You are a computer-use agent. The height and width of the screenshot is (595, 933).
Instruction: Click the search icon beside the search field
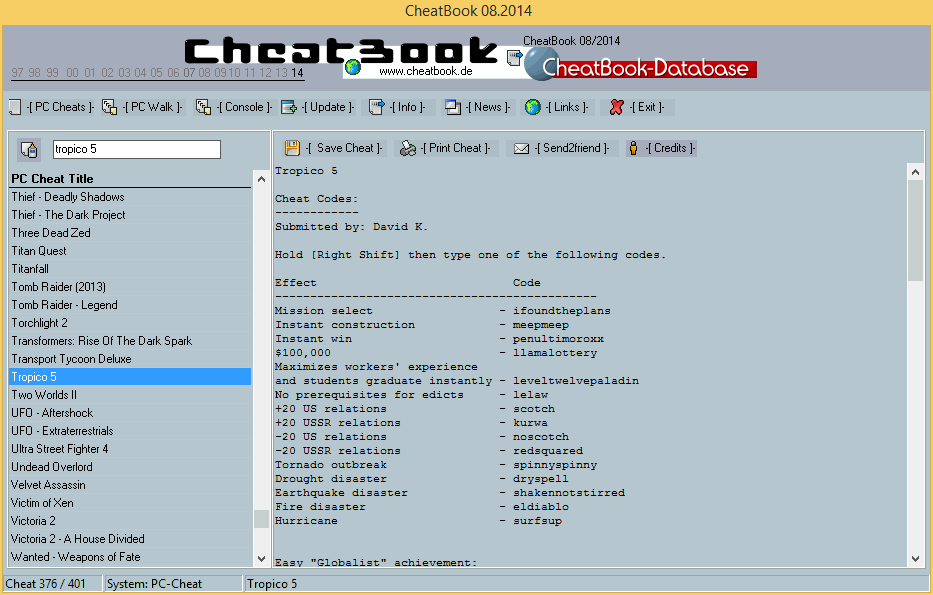[29, 150]
